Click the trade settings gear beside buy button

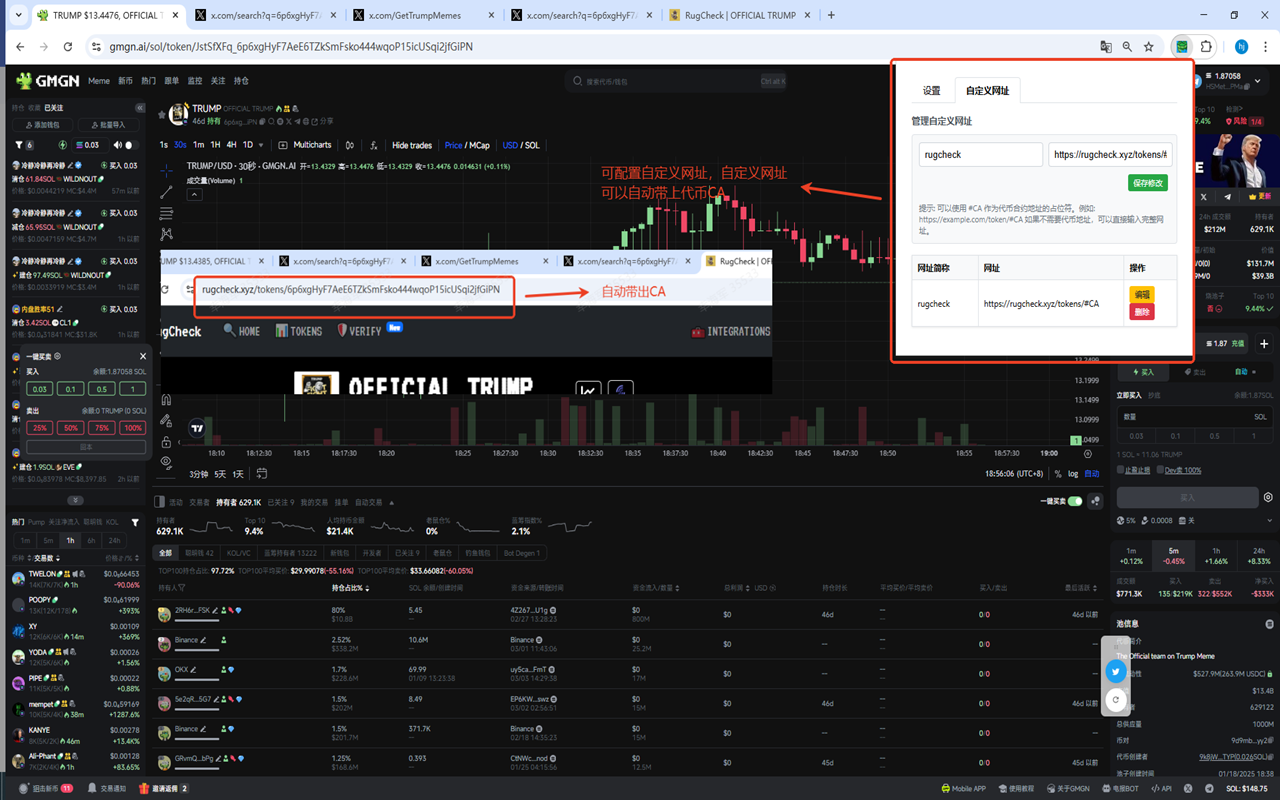point(1268,497)
